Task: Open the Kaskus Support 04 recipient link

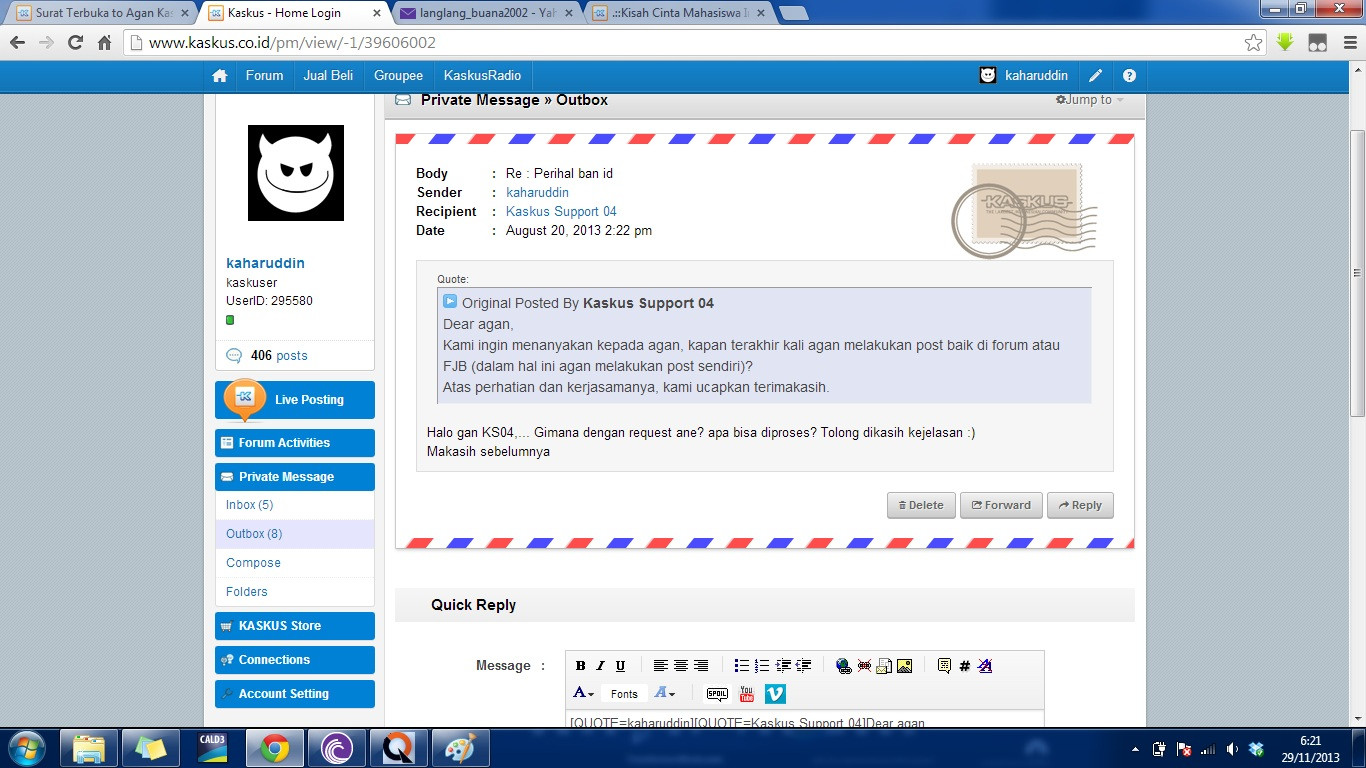Action: pos(561,212)
